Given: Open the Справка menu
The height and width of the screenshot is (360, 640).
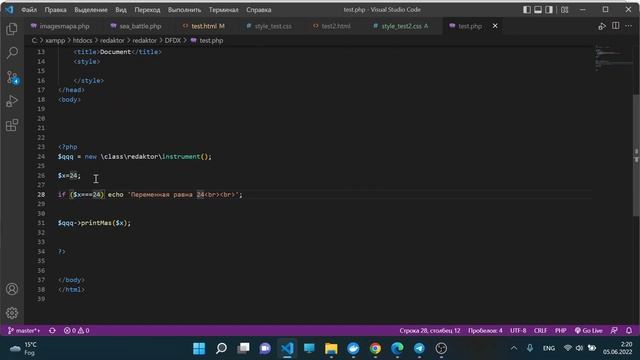Looking at the screenshot, I should pos(258,10).
